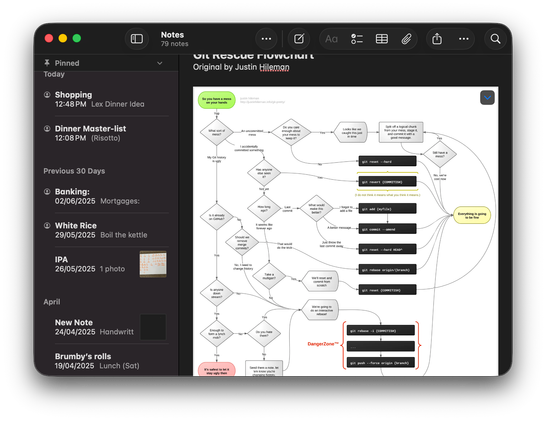Open the Shopping note
Screen dimensions: 546x421
pyautogui.click(x=106, y=99)
